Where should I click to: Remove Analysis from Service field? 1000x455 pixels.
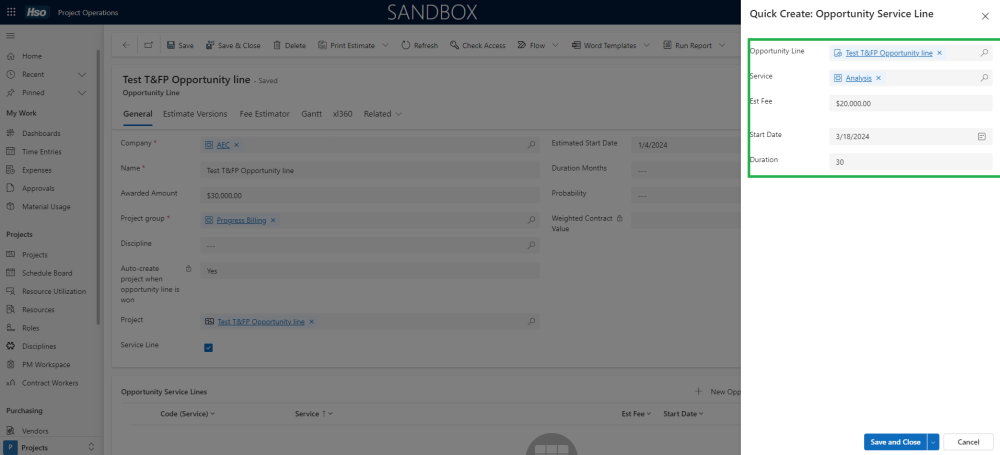(878, 78)
